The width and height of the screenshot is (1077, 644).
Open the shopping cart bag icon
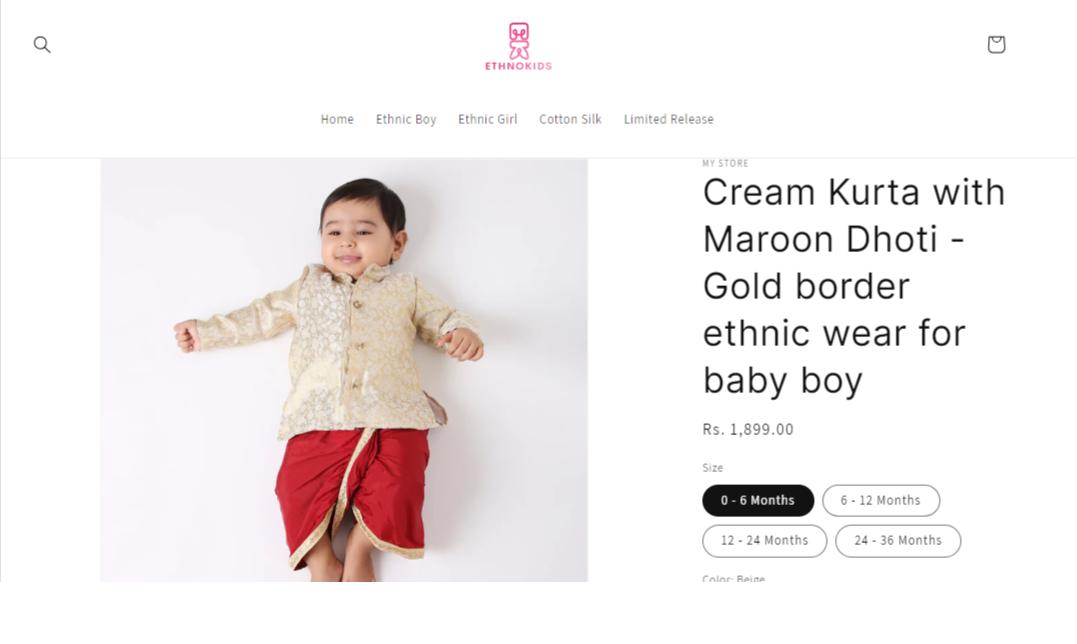(996, 45)
